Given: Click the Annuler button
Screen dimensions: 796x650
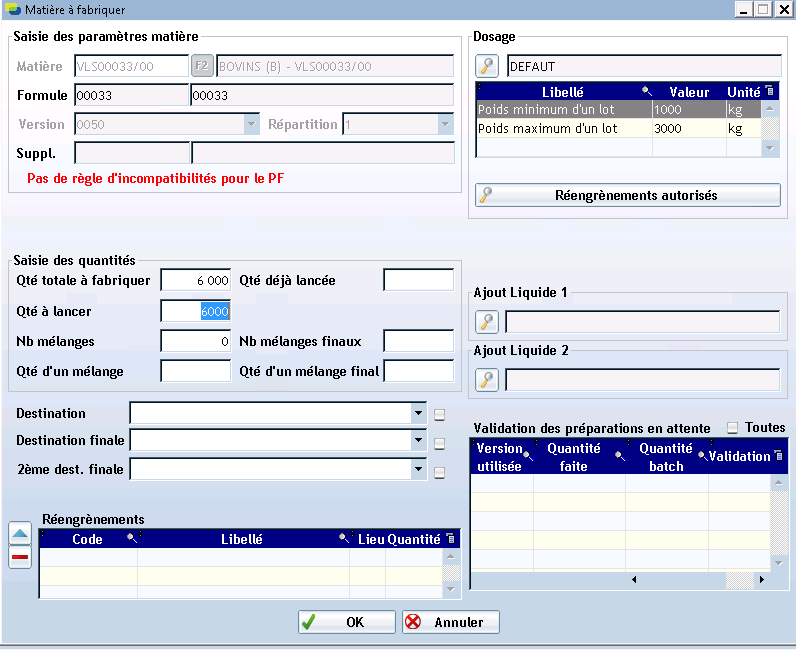Looking at the screenshot, I should pyautogui.click(x=451, y=622).
